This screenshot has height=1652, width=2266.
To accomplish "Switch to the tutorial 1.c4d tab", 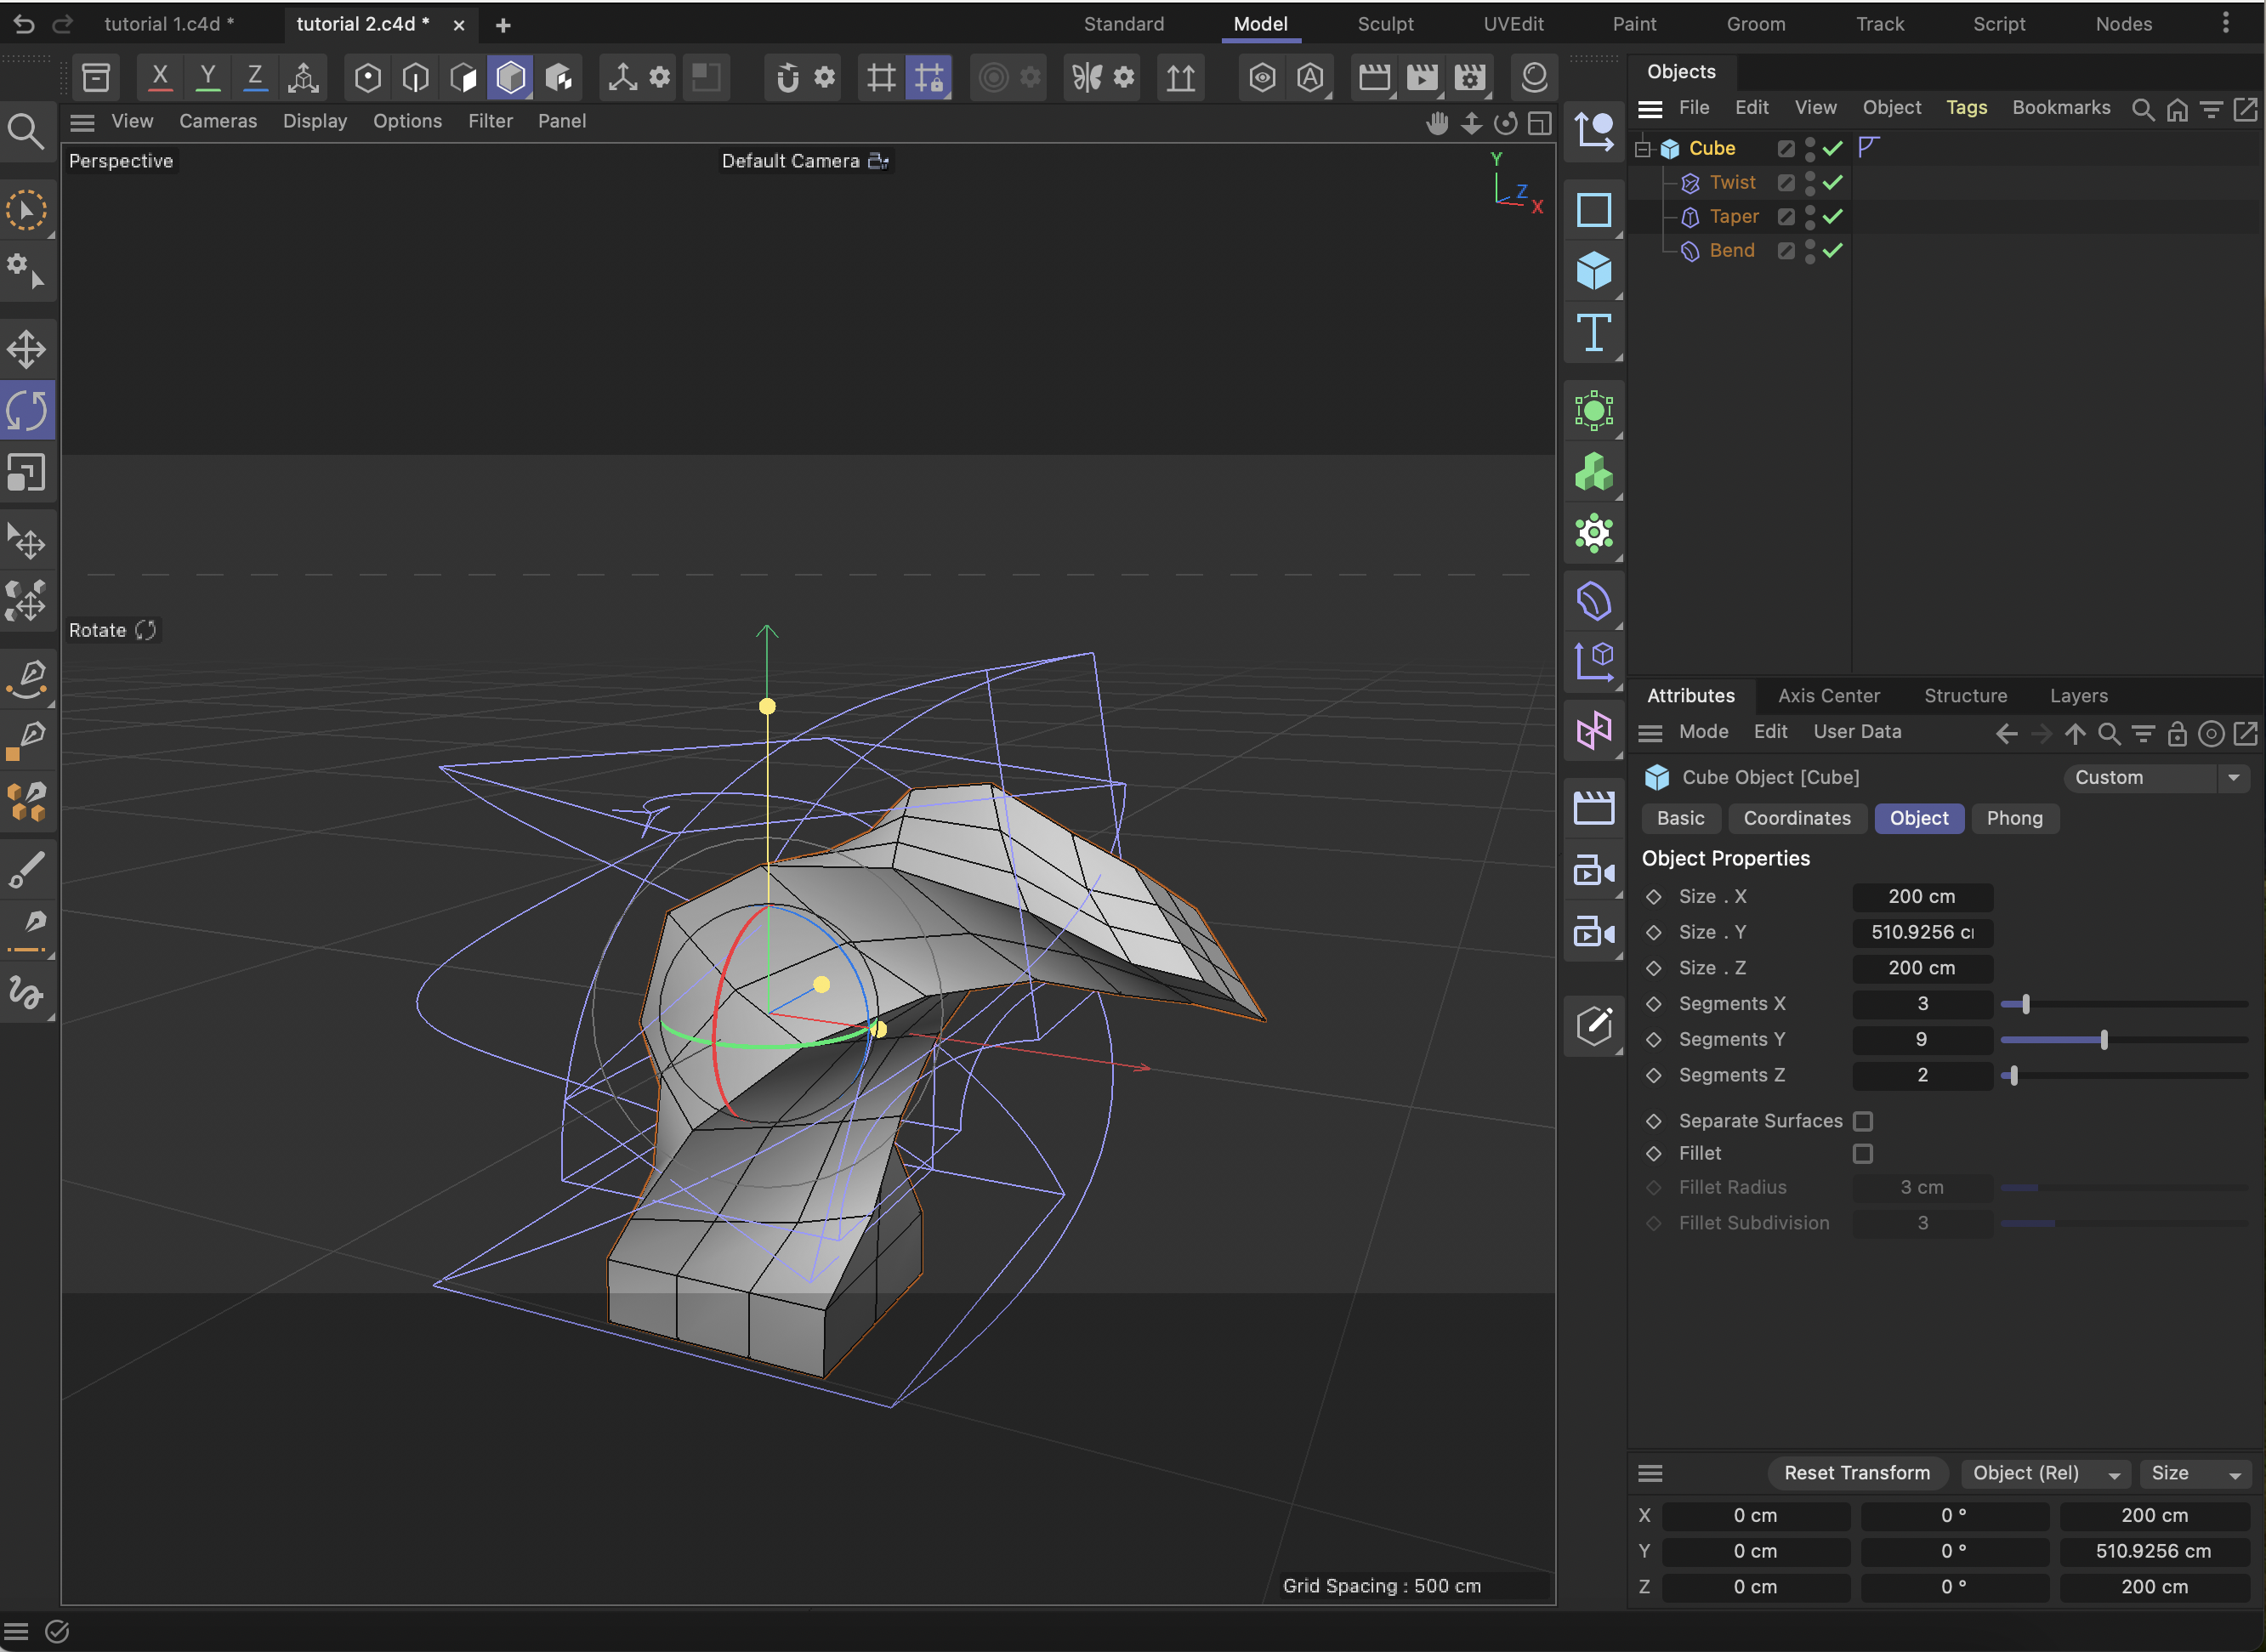I will tap(170, 24).
